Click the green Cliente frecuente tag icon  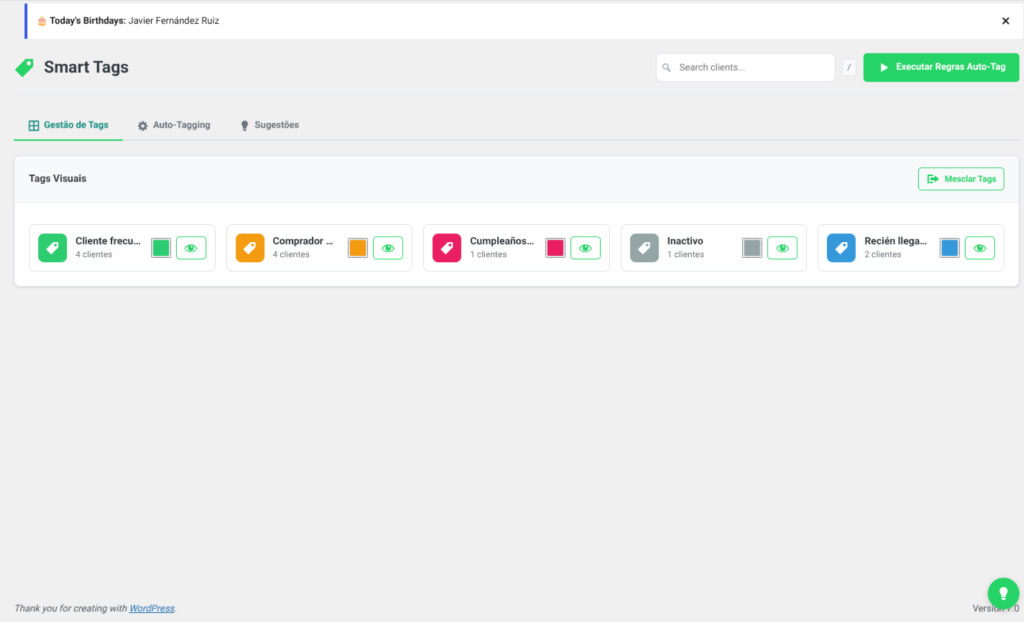click(52, 248)
